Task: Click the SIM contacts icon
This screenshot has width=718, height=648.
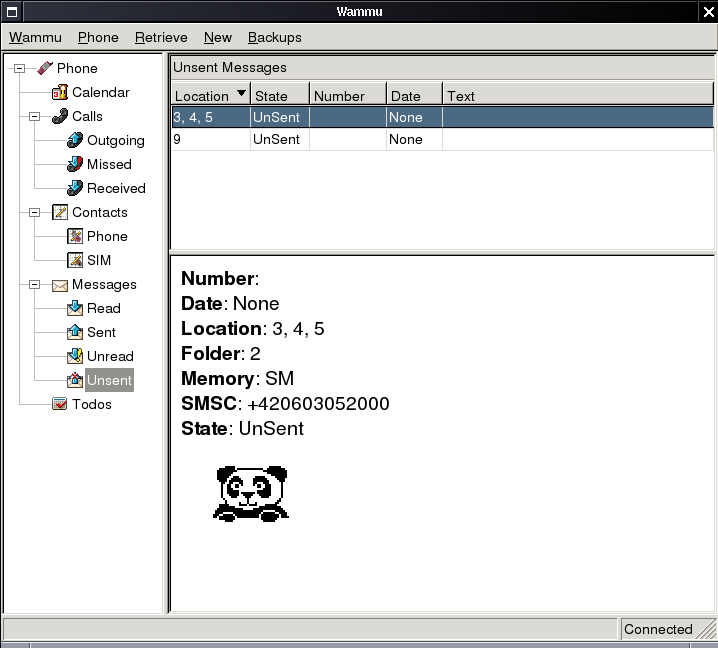Action: [x=75, y=260]
